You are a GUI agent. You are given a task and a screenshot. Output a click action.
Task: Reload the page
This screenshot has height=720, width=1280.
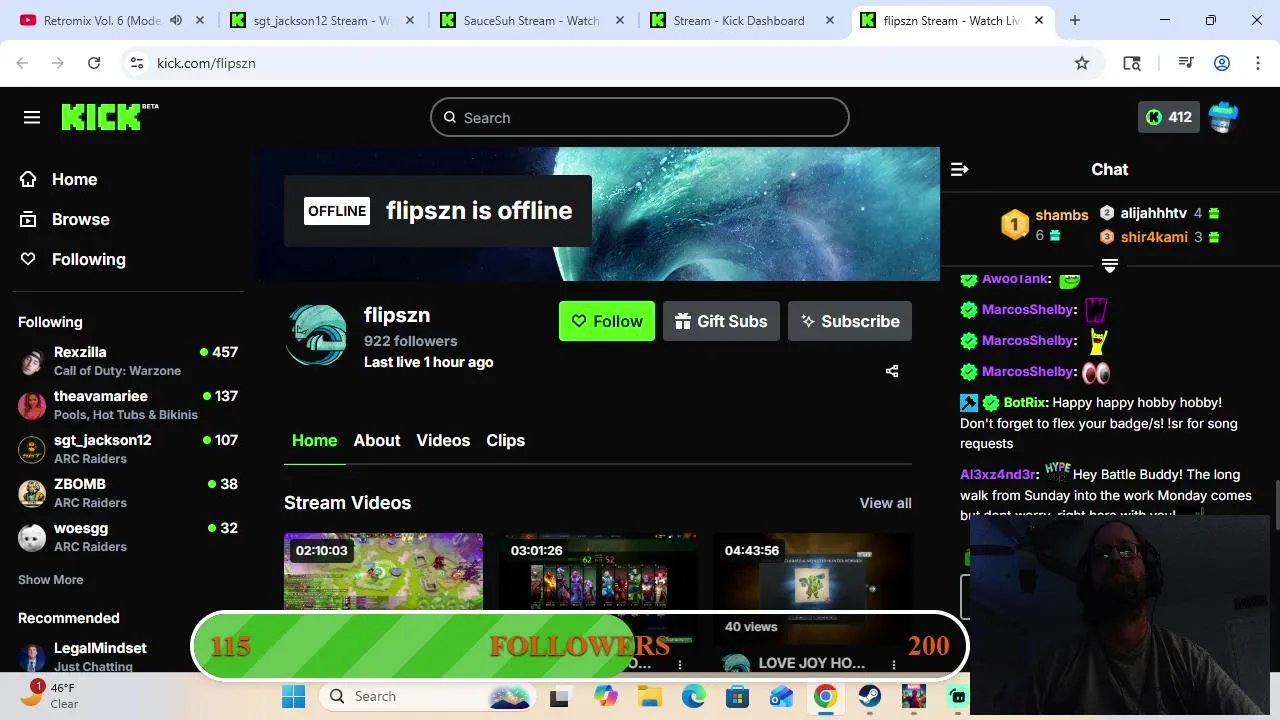94,63
